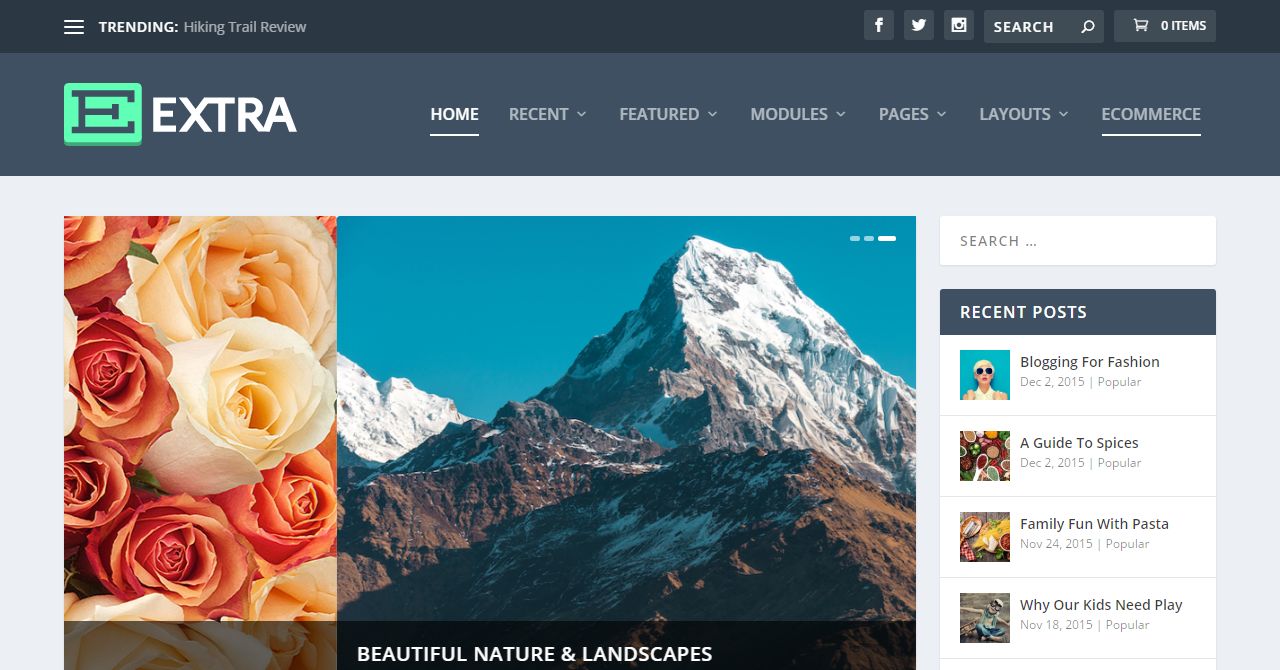Screen dimensions: 1280x670
Task: Select the first slider pagination dot
Action: pos(855,239)
